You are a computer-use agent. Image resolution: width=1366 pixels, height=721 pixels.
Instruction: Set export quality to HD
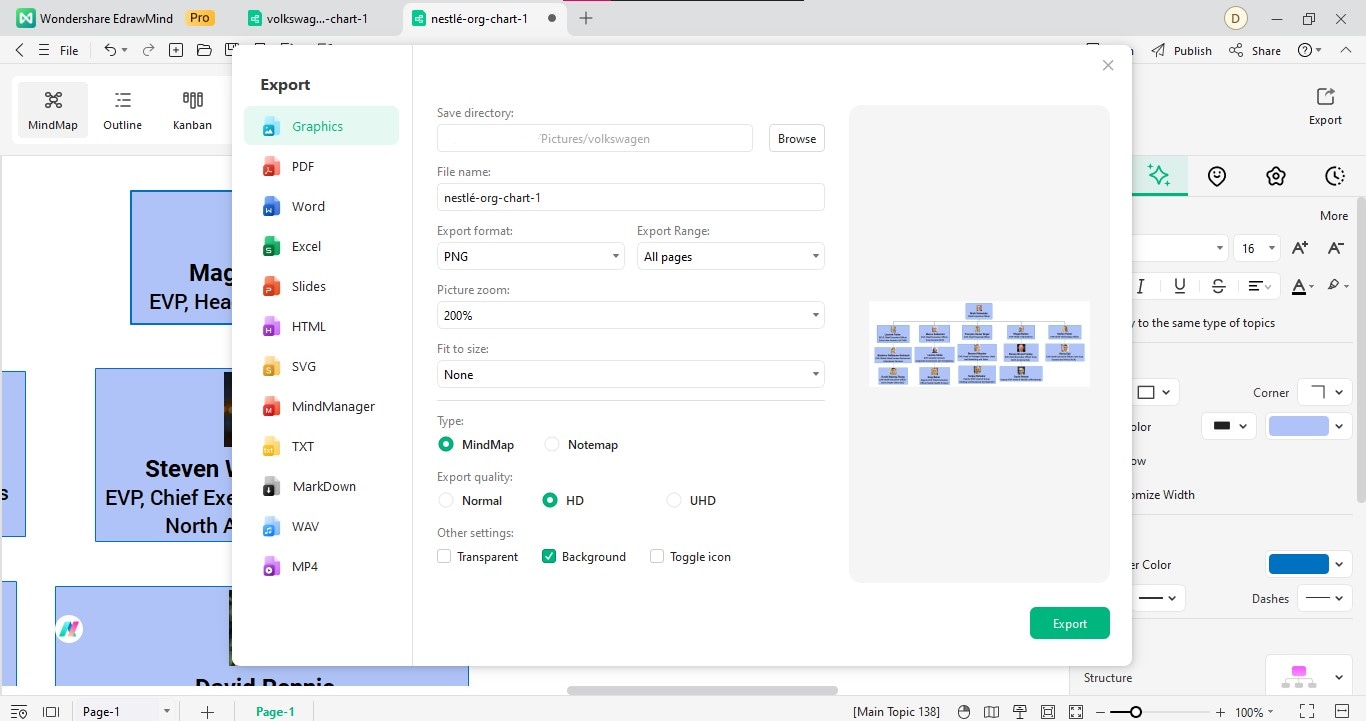pos(550,500)
